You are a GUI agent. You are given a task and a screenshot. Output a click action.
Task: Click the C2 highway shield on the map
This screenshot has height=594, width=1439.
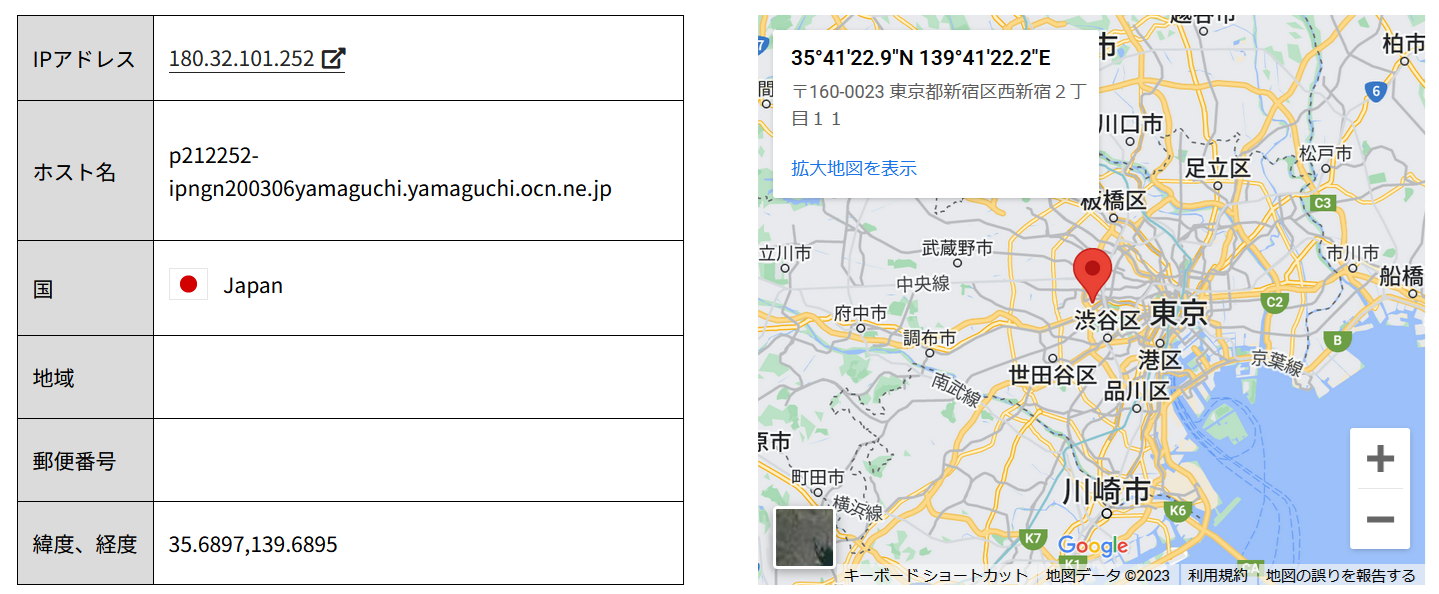click(1274, 302)
